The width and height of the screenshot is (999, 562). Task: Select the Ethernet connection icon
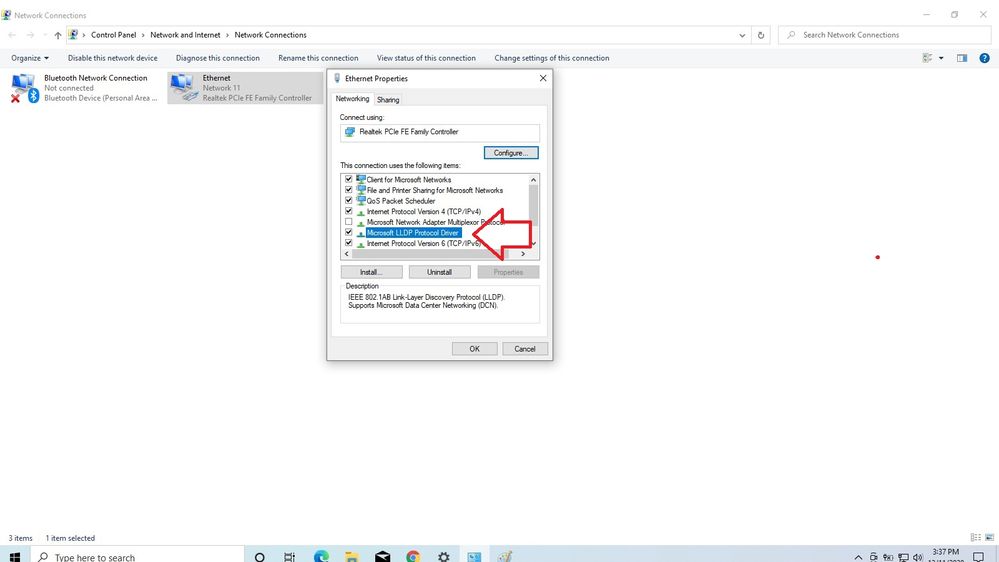[184, 87]
